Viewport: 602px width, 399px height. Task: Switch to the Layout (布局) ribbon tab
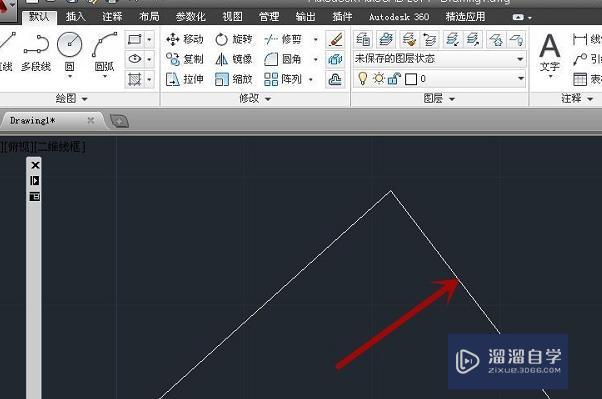pos(149,17)
